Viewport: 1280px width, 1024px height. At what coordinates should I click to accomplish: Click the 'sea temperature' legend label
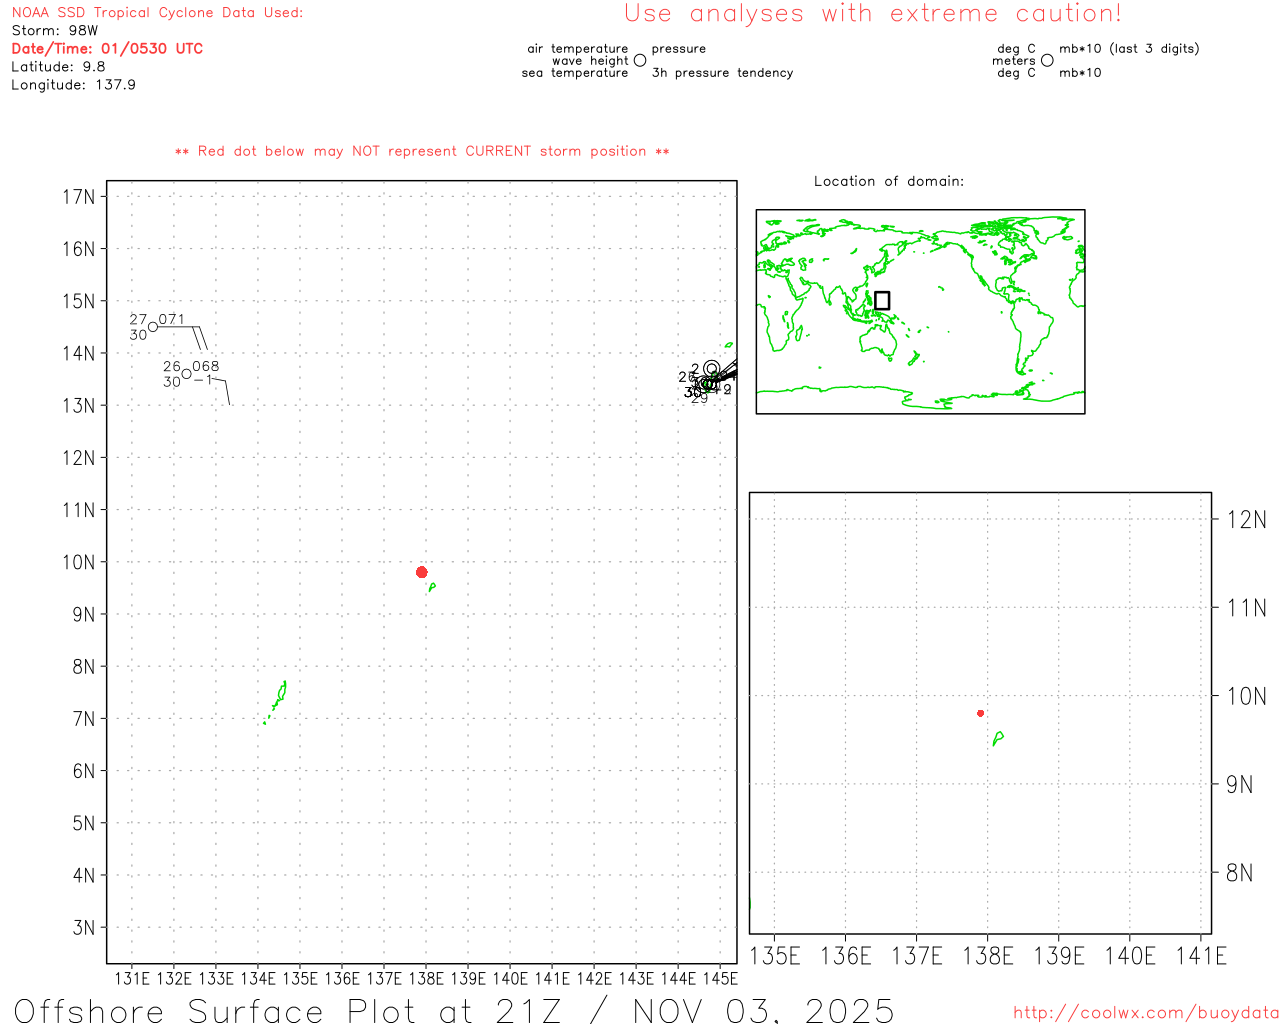click(x=575, y=73)
